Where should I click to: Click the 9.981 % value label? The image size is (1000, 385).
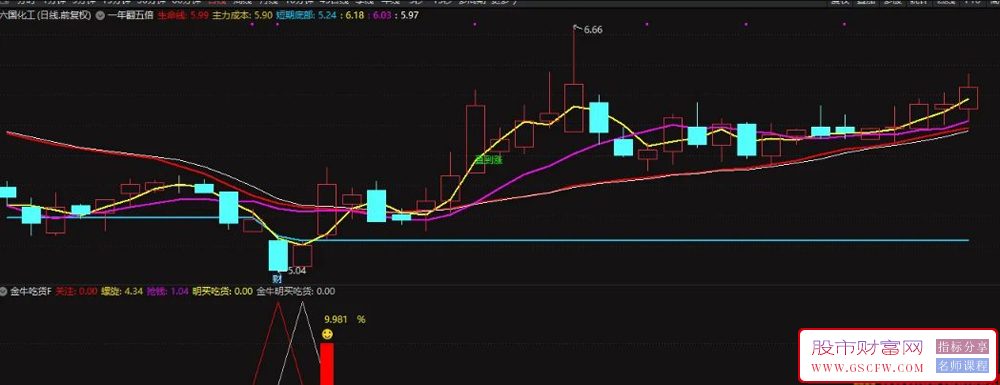click(344, 320)
